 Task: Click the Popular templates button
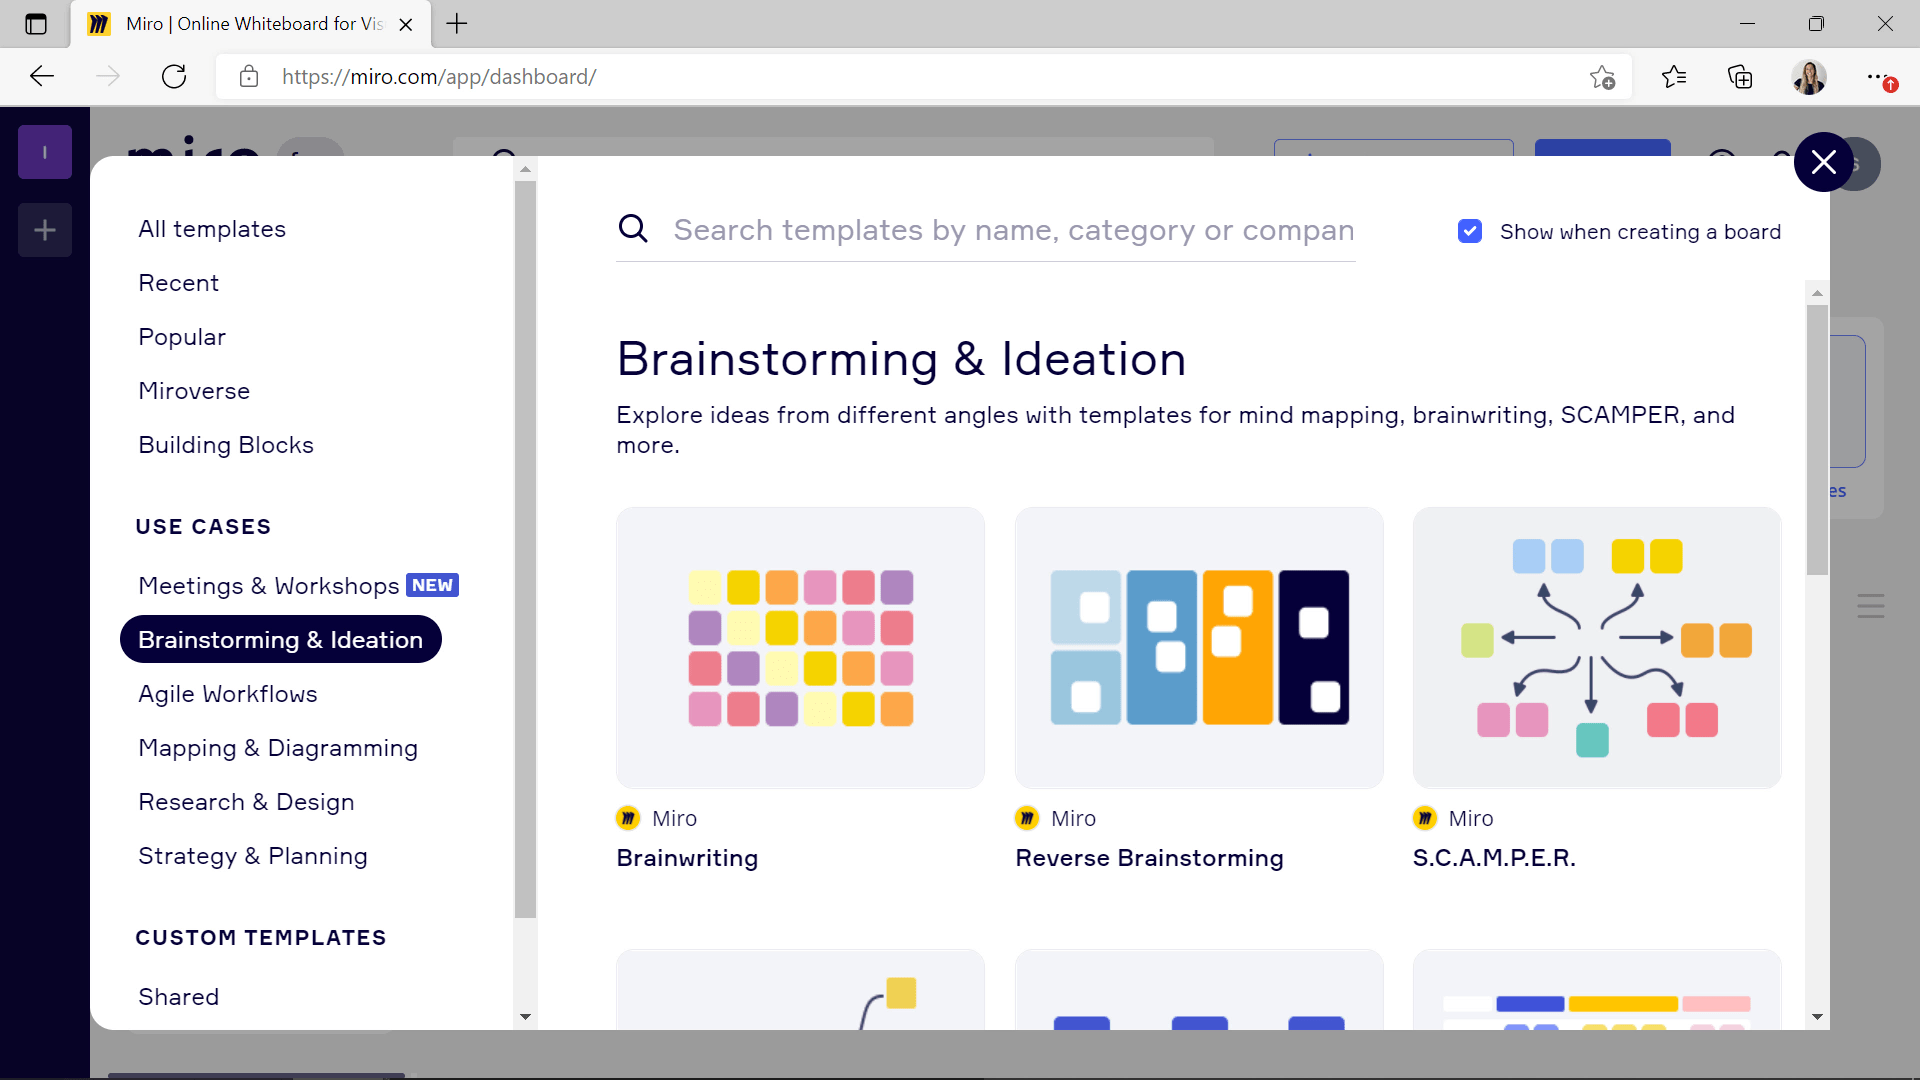pos(182,338)
